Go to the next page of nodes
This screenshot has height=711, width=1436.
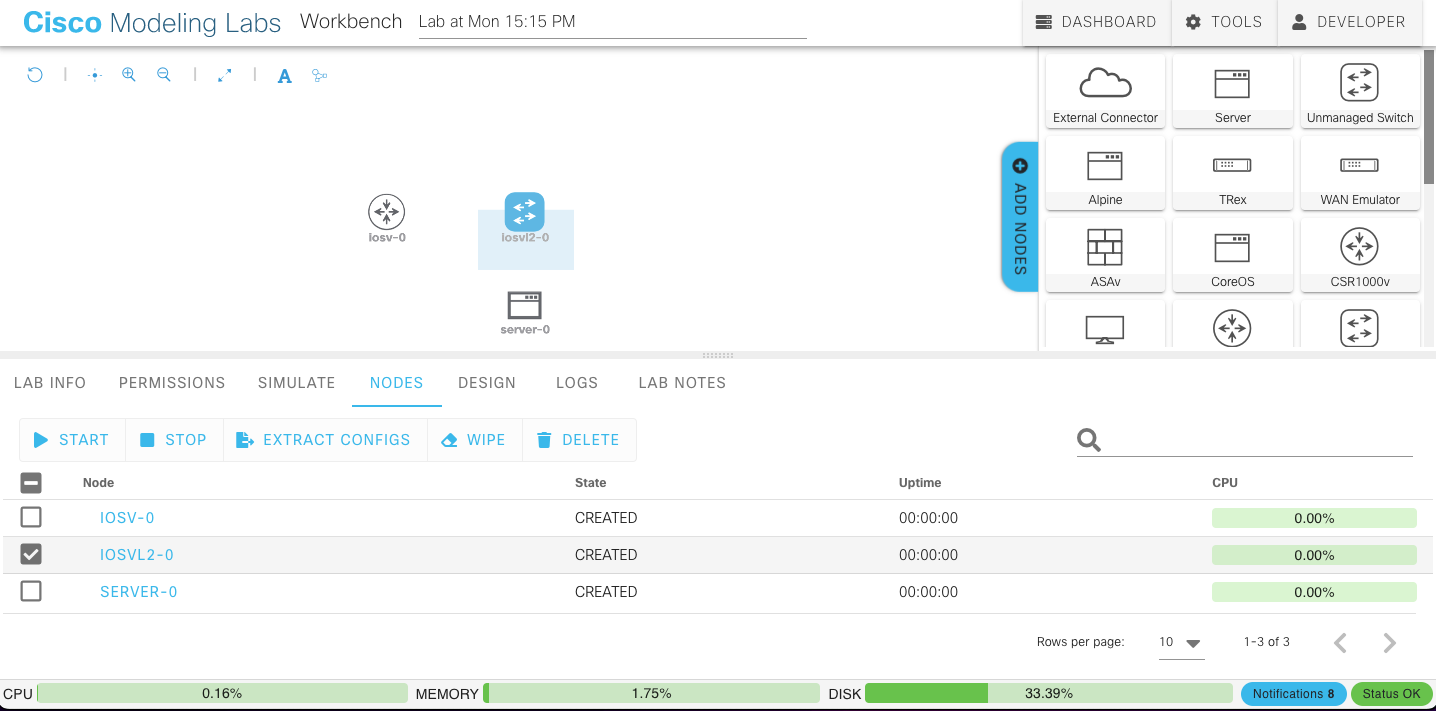1389,642
